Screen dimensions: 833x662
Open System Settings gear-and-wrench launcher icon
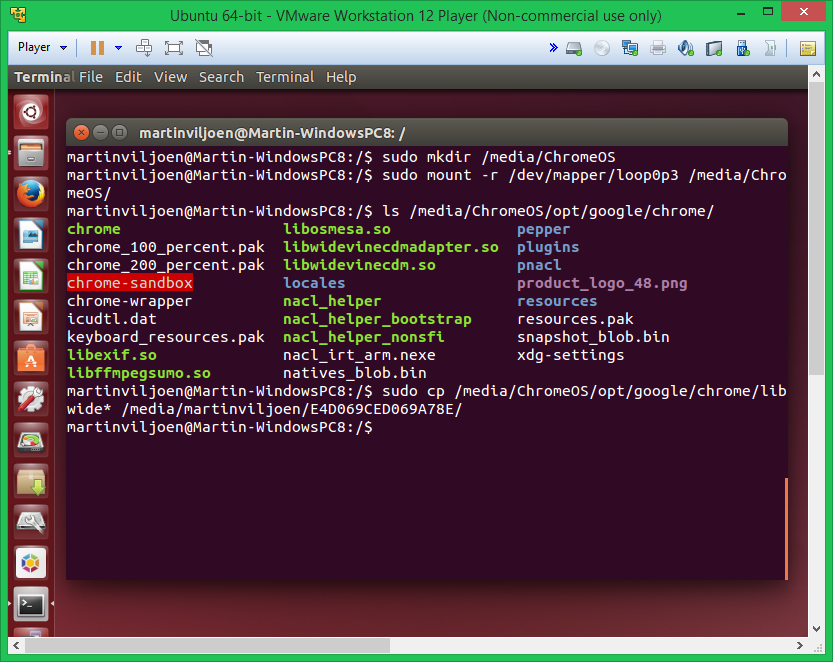[31, 399]
